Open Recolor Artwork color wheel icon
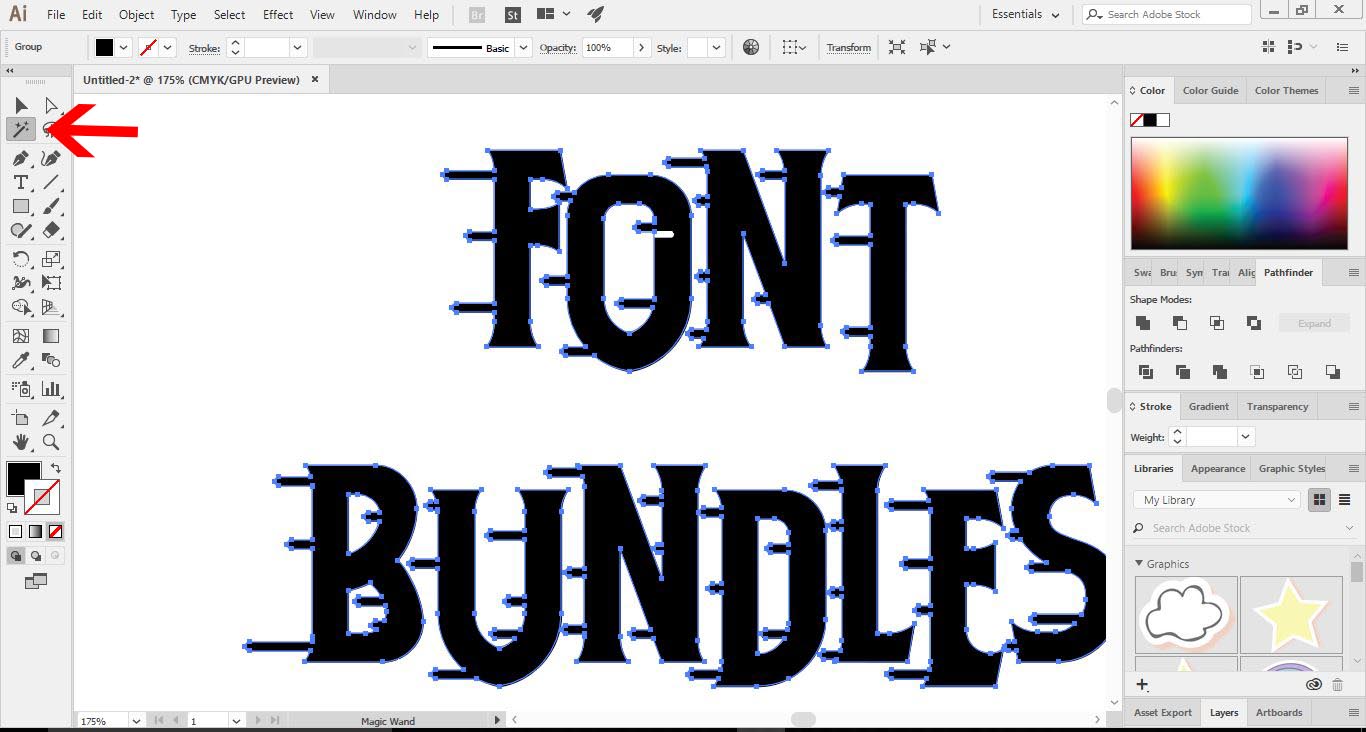 click(x=751, y=47)
